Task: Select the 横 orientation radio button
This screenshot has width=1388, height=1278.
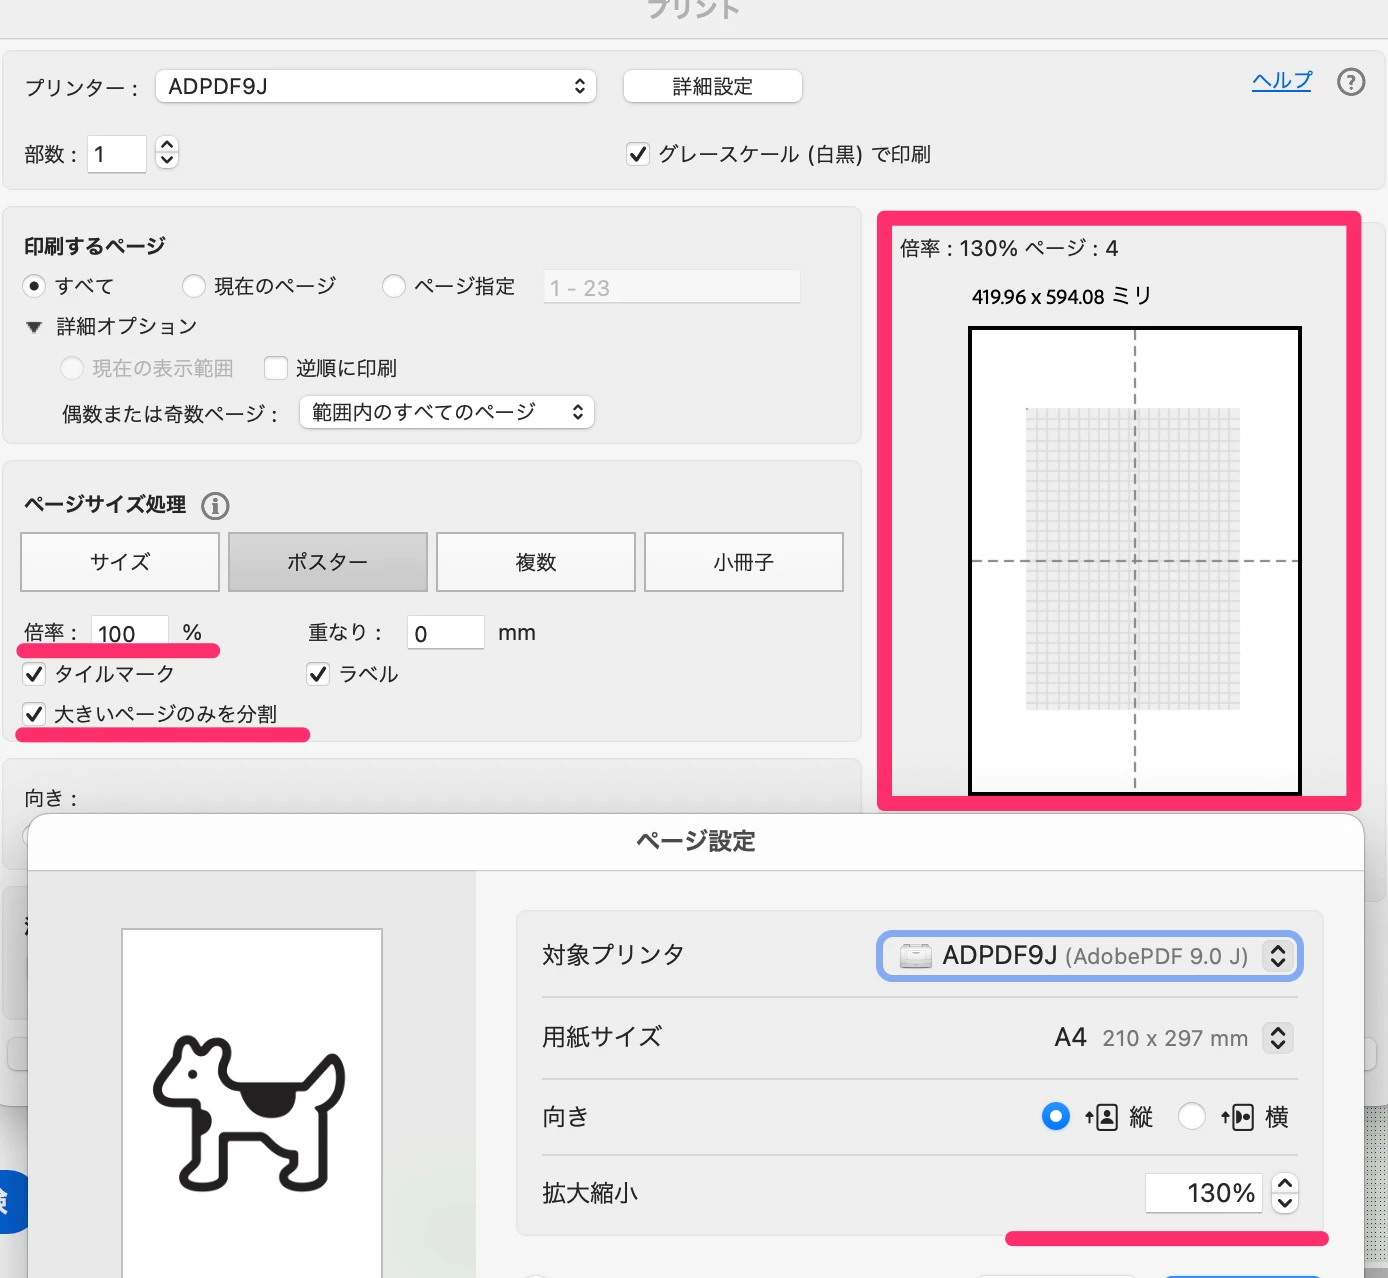Action: pos(1191,1116)
